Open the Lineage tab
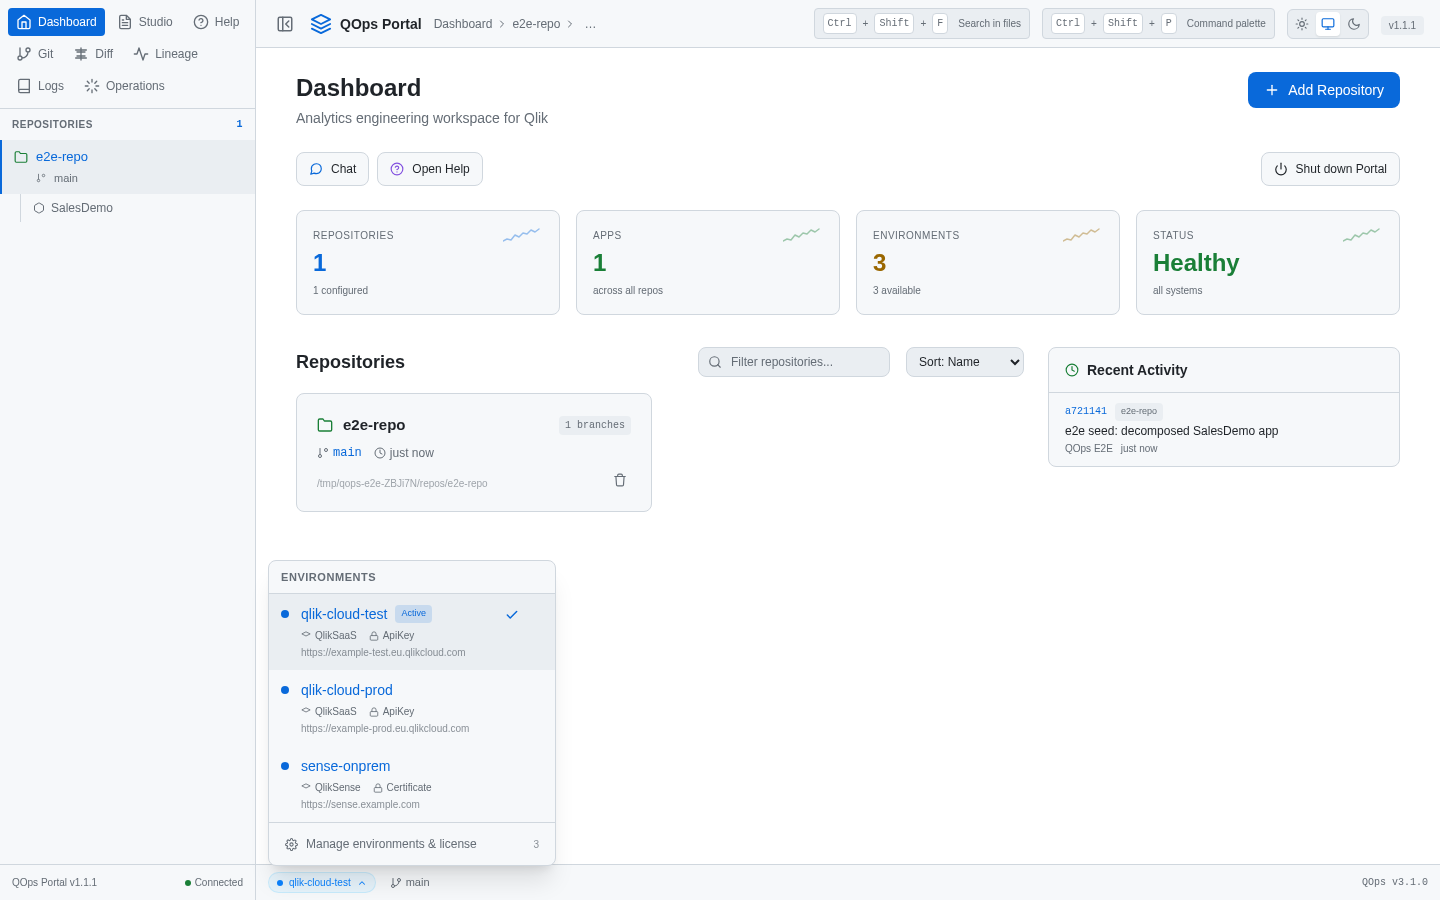This screenshot has height=900, width=1440. pyautogui.click(x=165, y=54)
